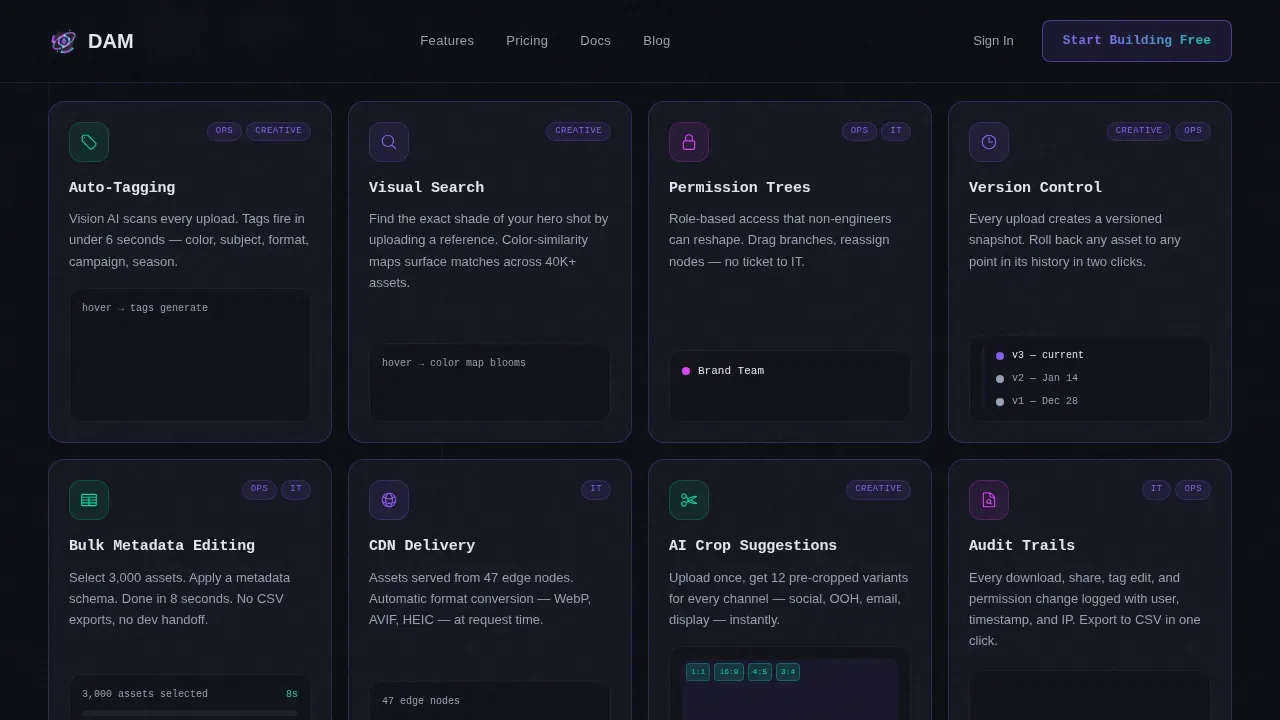
Task: Click the CREATIVE tag on AI Crop Suggestions card
Action: point(878,489)
